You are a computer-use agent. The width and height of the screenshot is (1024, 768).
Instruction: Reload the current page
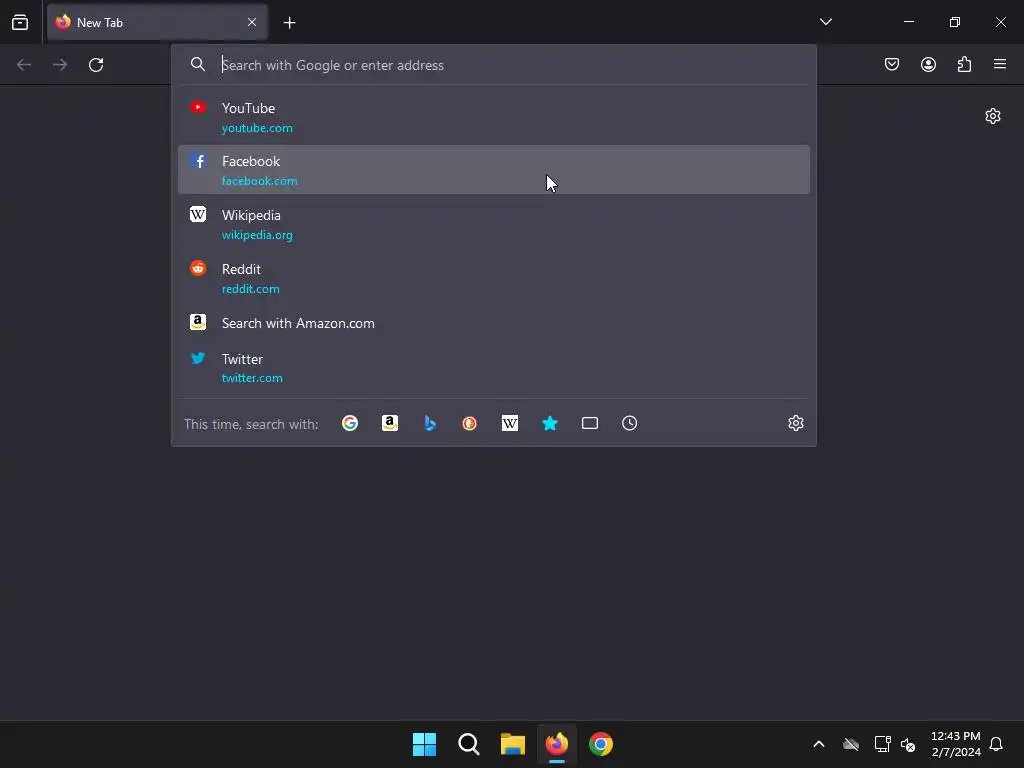point(96,65)
